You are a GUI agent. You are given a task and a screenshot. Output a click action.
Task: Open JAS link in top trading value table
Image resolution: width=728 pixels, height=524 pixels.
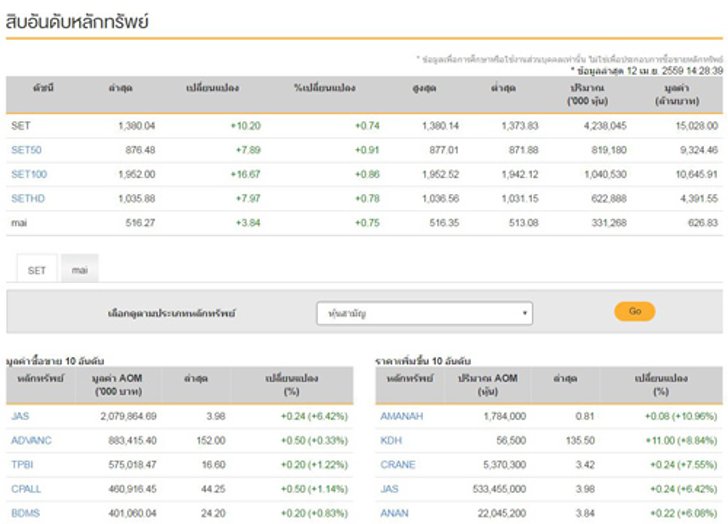tap(20, 416)
